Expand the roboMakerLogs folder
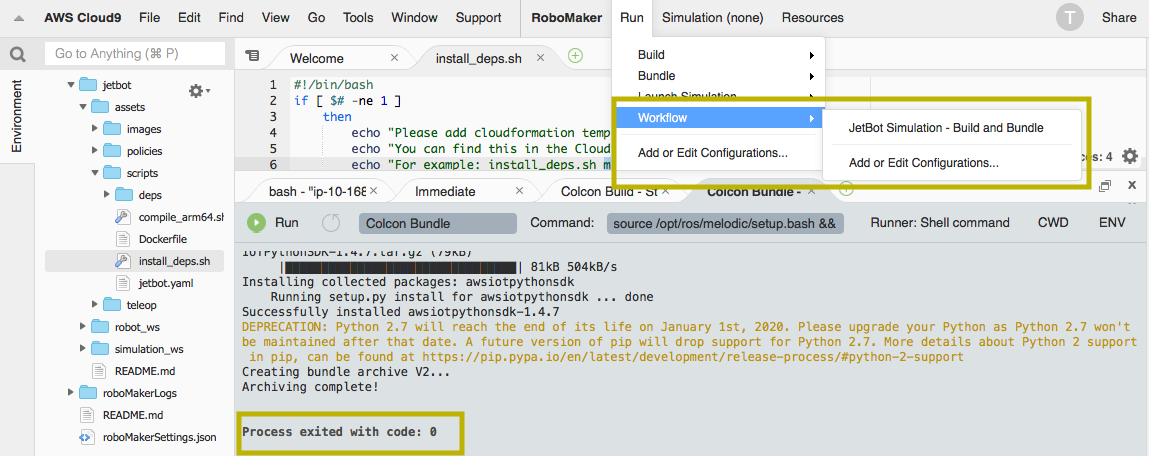Image resolution: width=1149 pixels, height=456 pixels. tap(71, 392)
